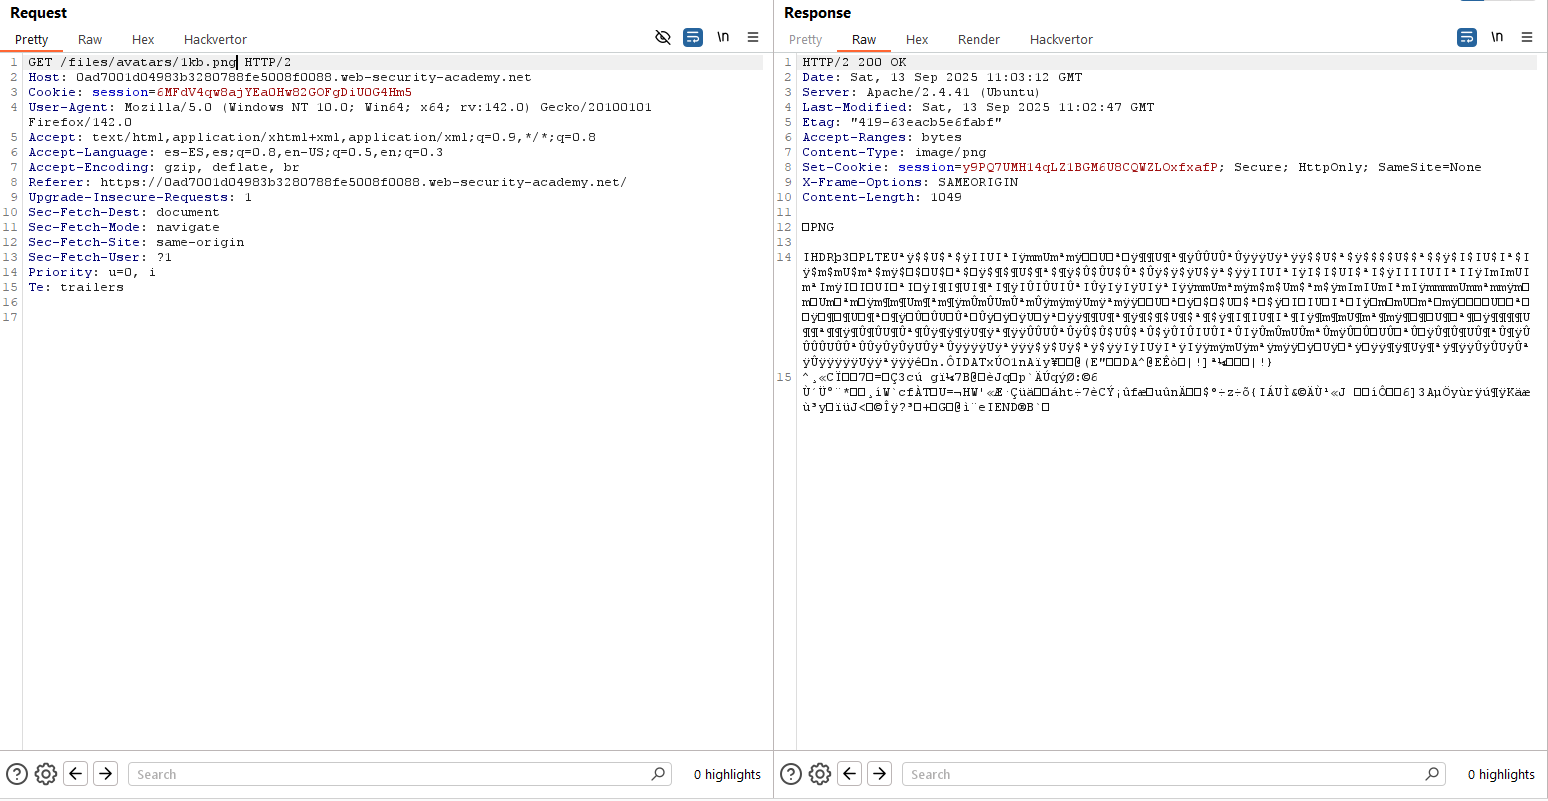Go to previous match in Request search

[76, 774]
